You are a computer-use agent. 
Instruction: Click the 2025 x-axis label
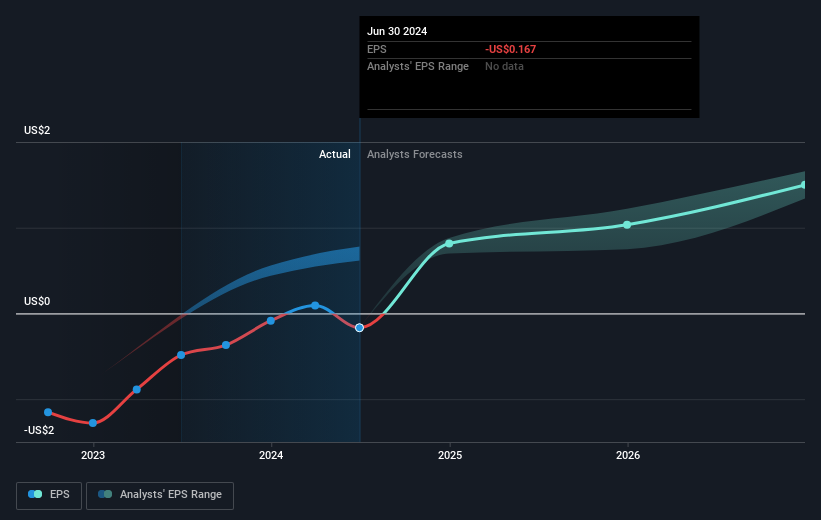coord(450,455)
